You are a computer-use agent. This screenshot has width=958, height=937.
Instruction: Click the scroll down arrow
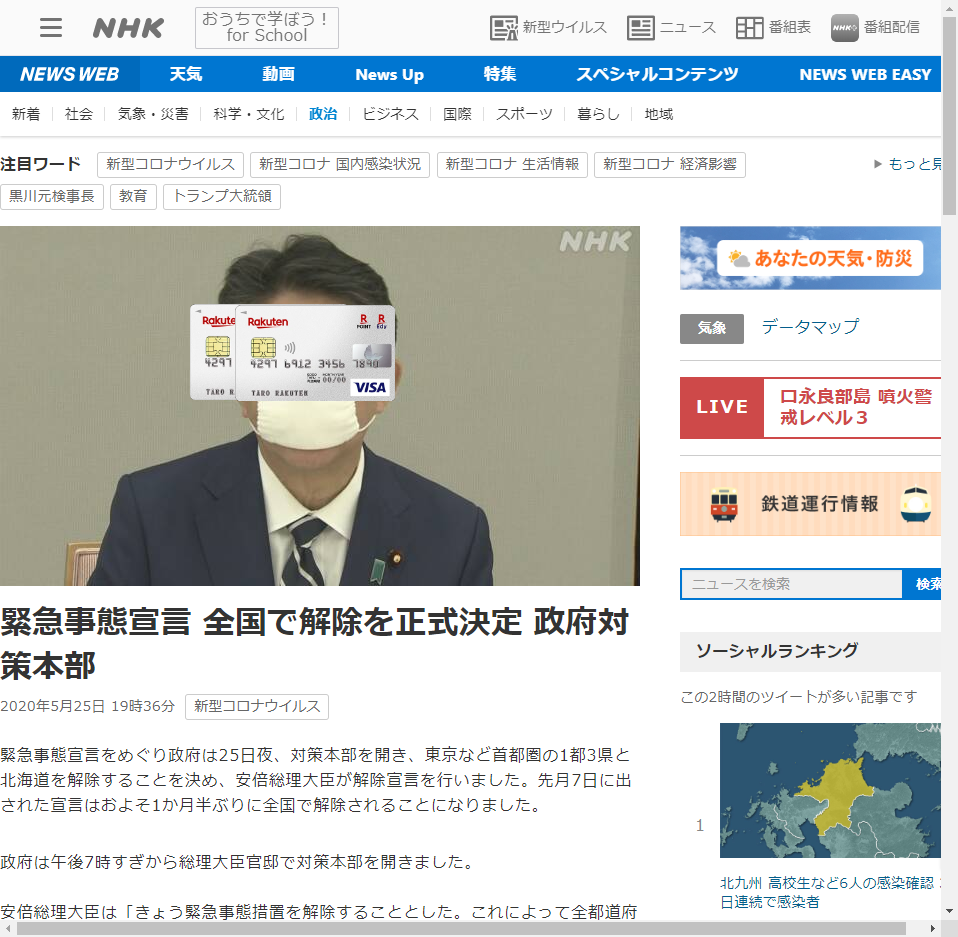(x=949, y=911)
